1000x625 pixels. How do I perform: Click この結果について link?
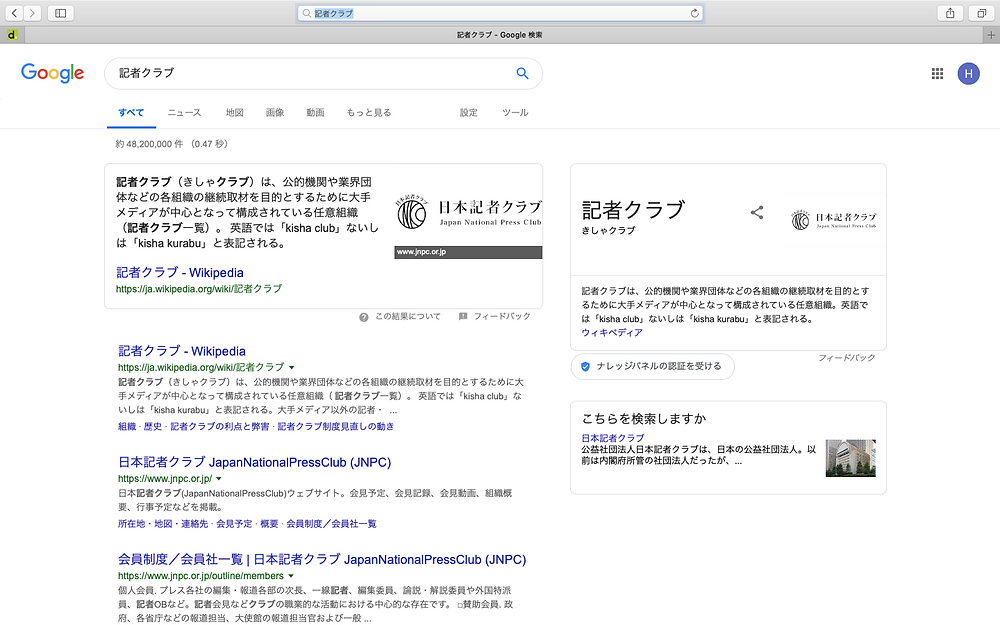coord(408,317)
